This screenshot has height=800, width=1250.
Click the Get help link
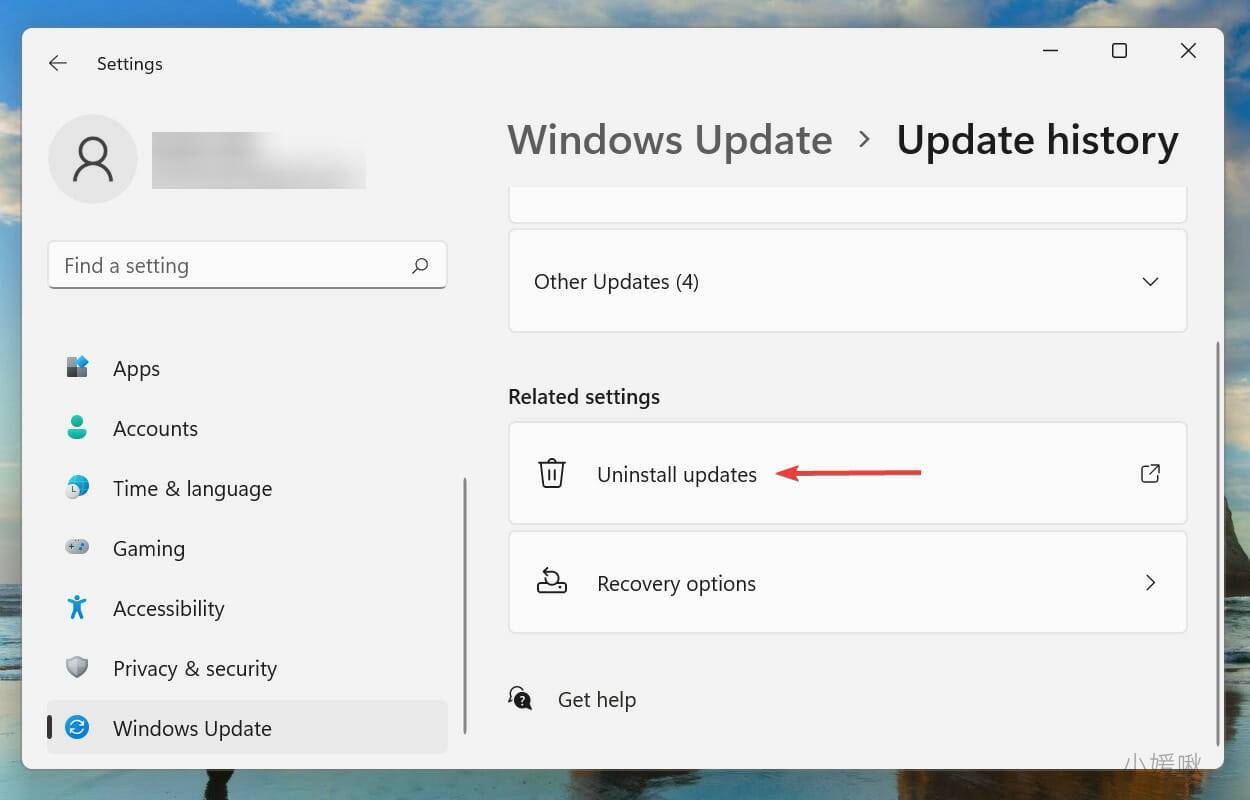(x=597, y=699)
